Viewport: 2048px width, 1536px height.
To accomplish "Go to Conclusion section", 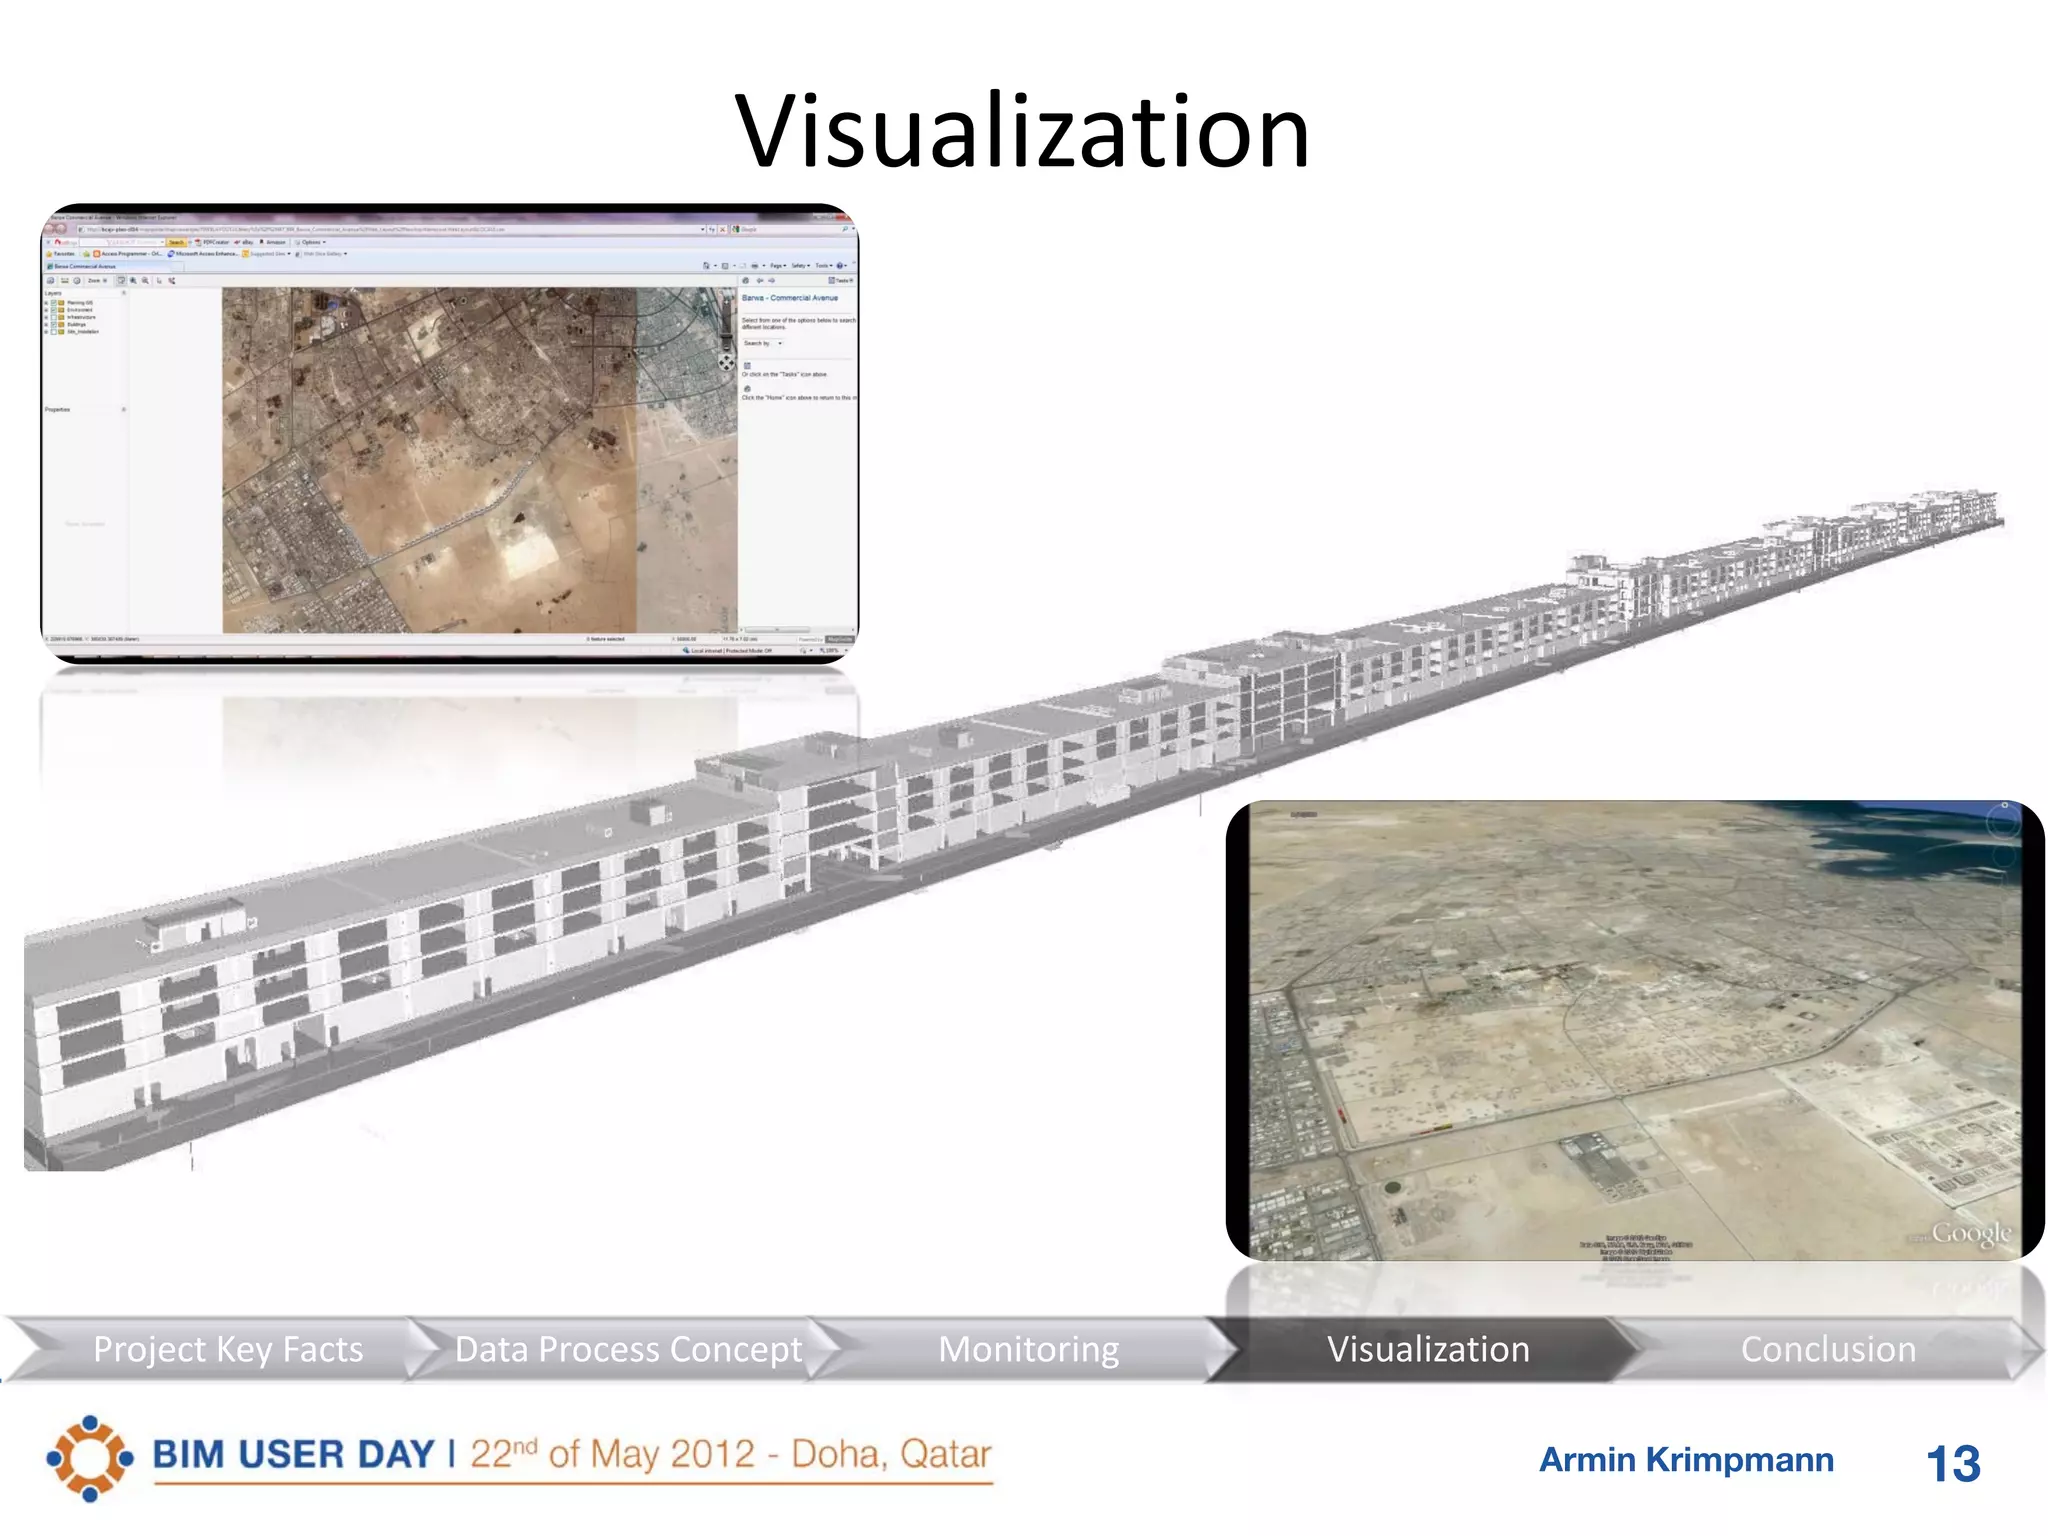I will [x=1828, y=1349].
